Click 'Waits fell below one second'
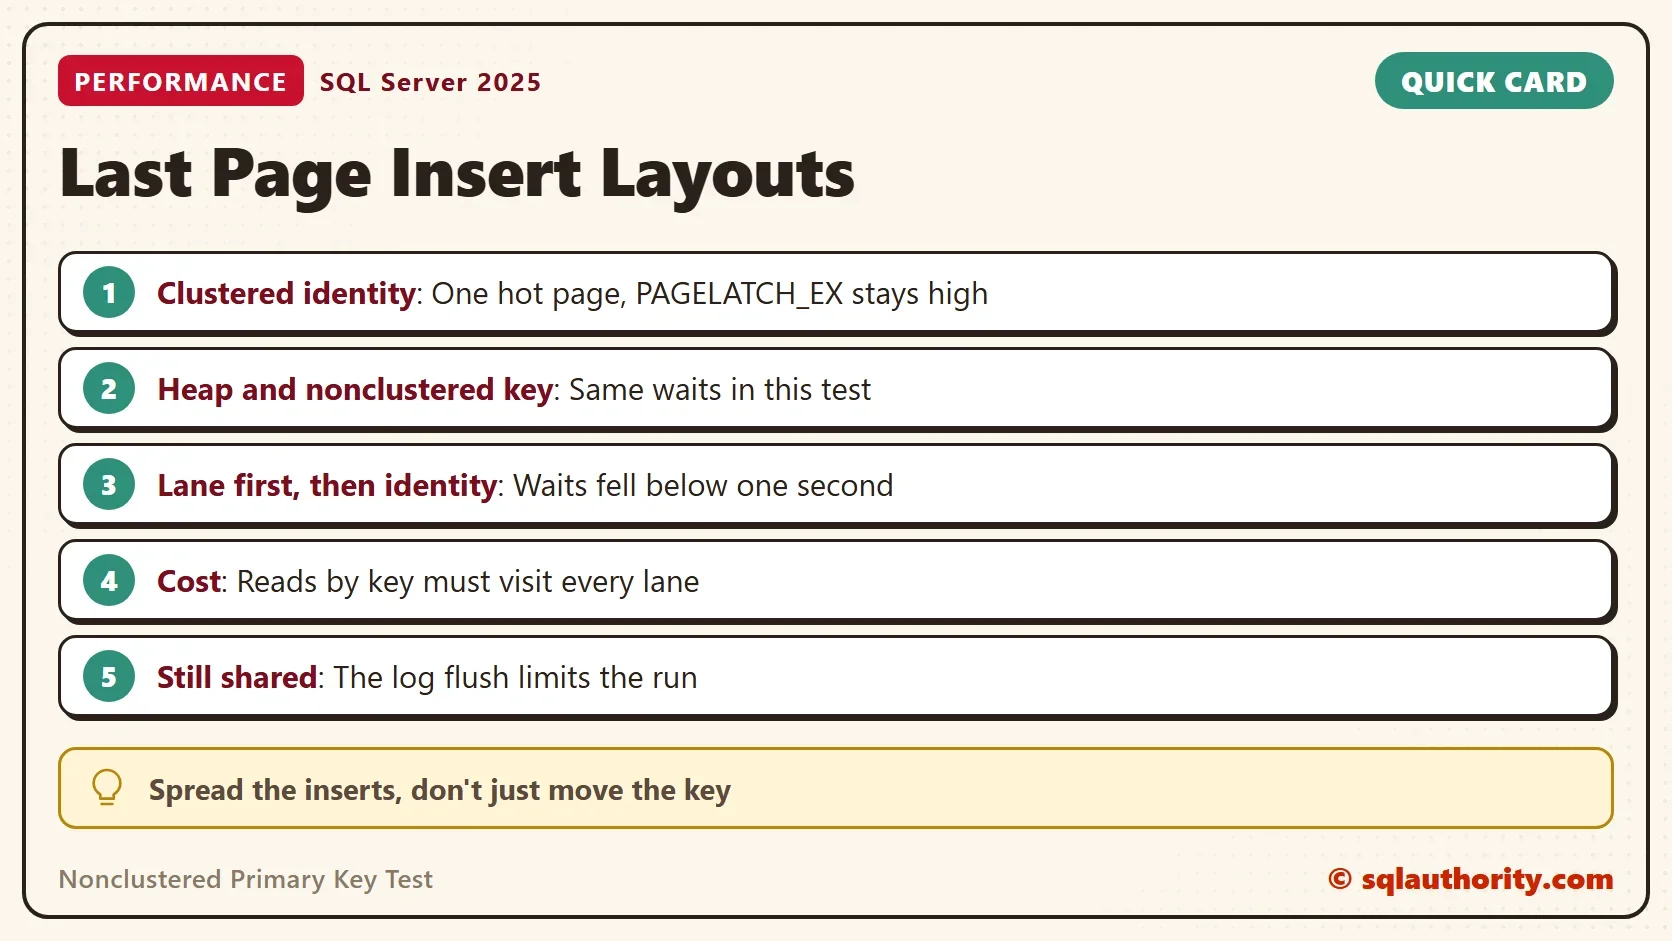1672x941 pixels. coord(703,485)
